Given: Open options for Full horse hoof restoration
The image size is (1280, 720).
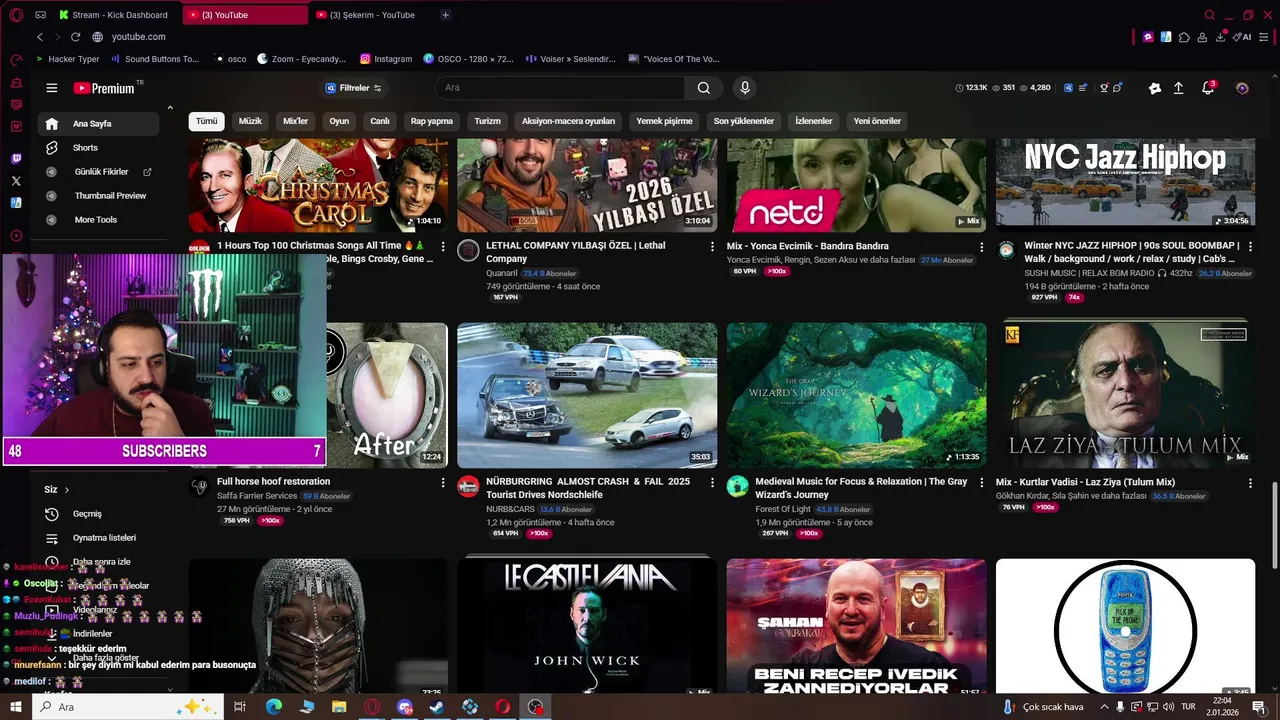Looking at the screenshot, I should click(x=443, y=482).
